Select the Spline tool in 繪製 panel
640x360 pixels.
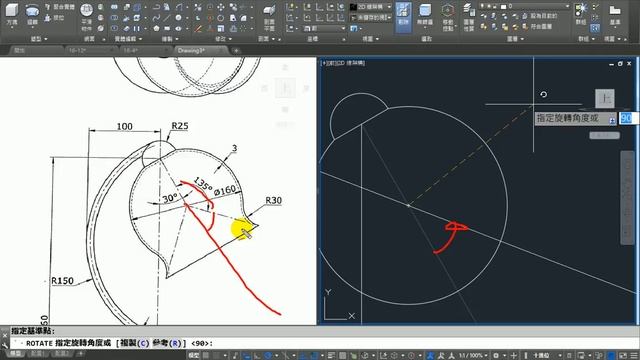(x=156, y=18)
